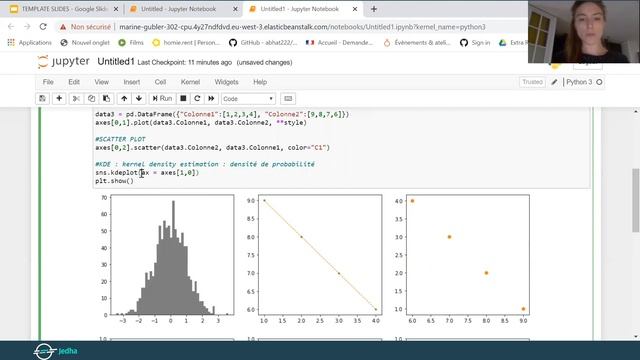This screenshot has width=640, height=360.
Task: Reload the current page
Action: (x=43, y=27)
